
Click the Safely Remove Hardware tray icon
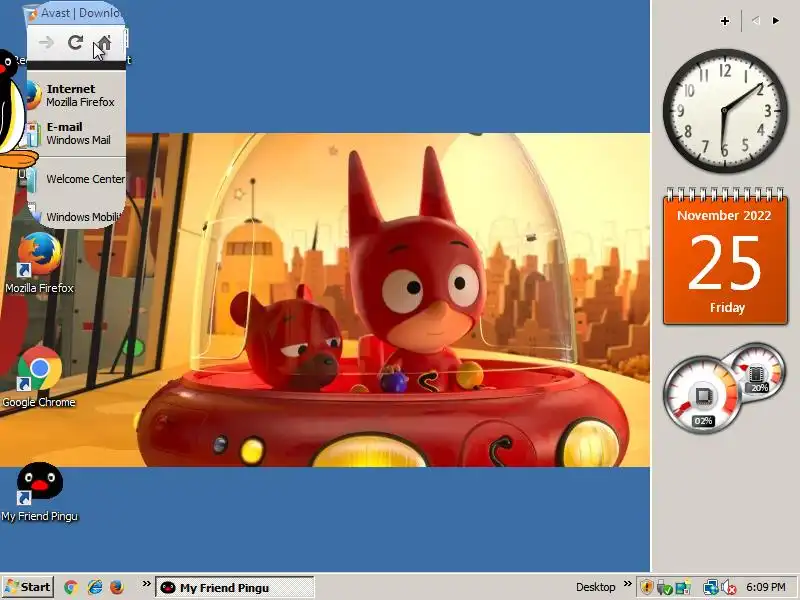coord(664,587)
